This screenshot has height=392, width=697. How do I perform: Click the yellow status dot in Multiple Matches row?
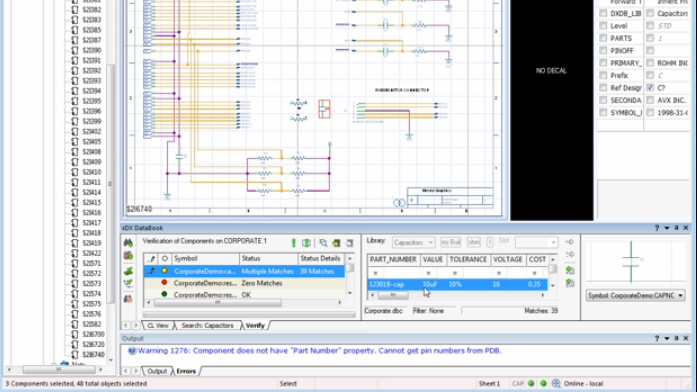click(164, 271)
